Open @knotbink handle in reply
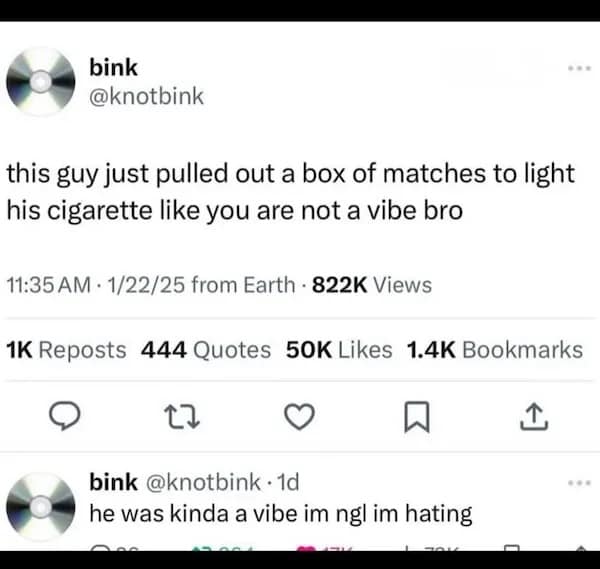600x569 pixels. click(203, 482)
